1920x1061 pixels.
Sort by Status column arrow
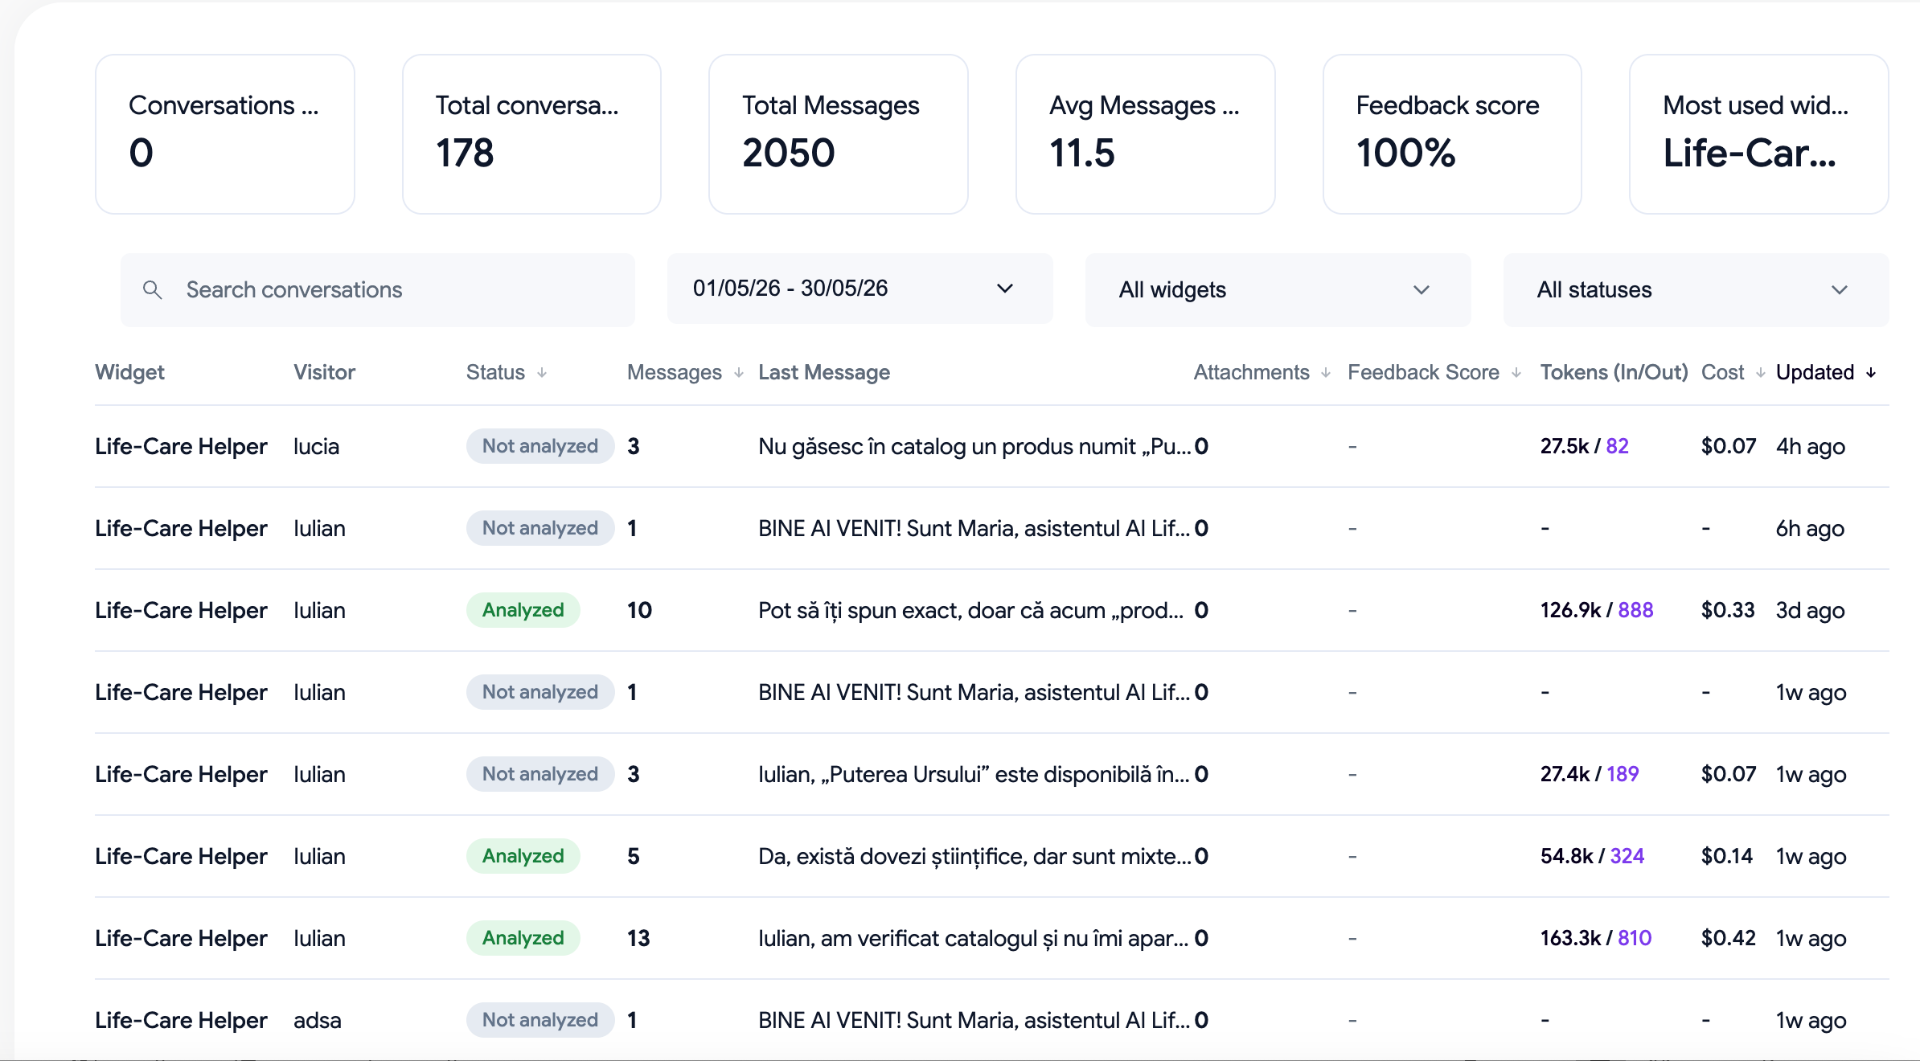542,373
